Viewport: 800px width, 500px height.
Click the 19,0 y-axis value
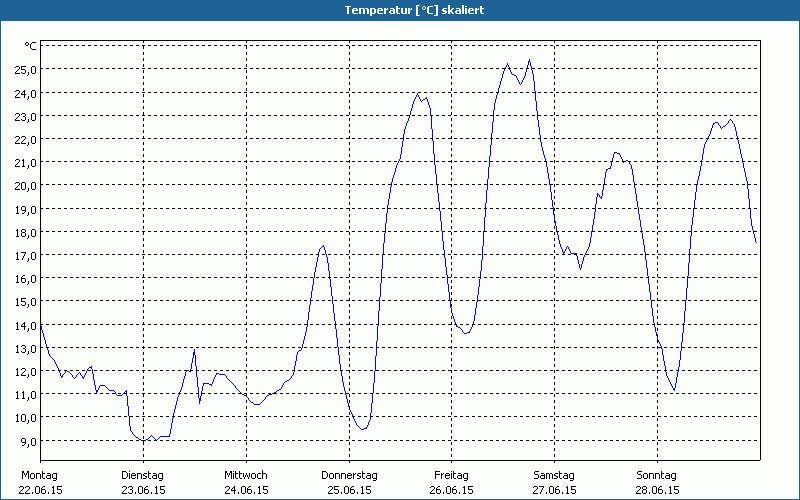click(26, 209)
